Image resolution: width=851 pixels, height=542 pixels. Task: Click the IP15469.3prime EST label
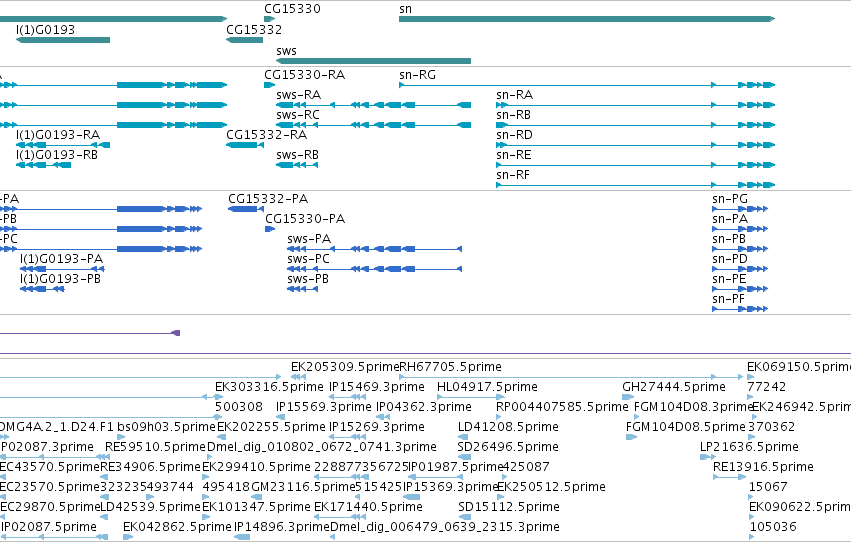coord(377,387)
